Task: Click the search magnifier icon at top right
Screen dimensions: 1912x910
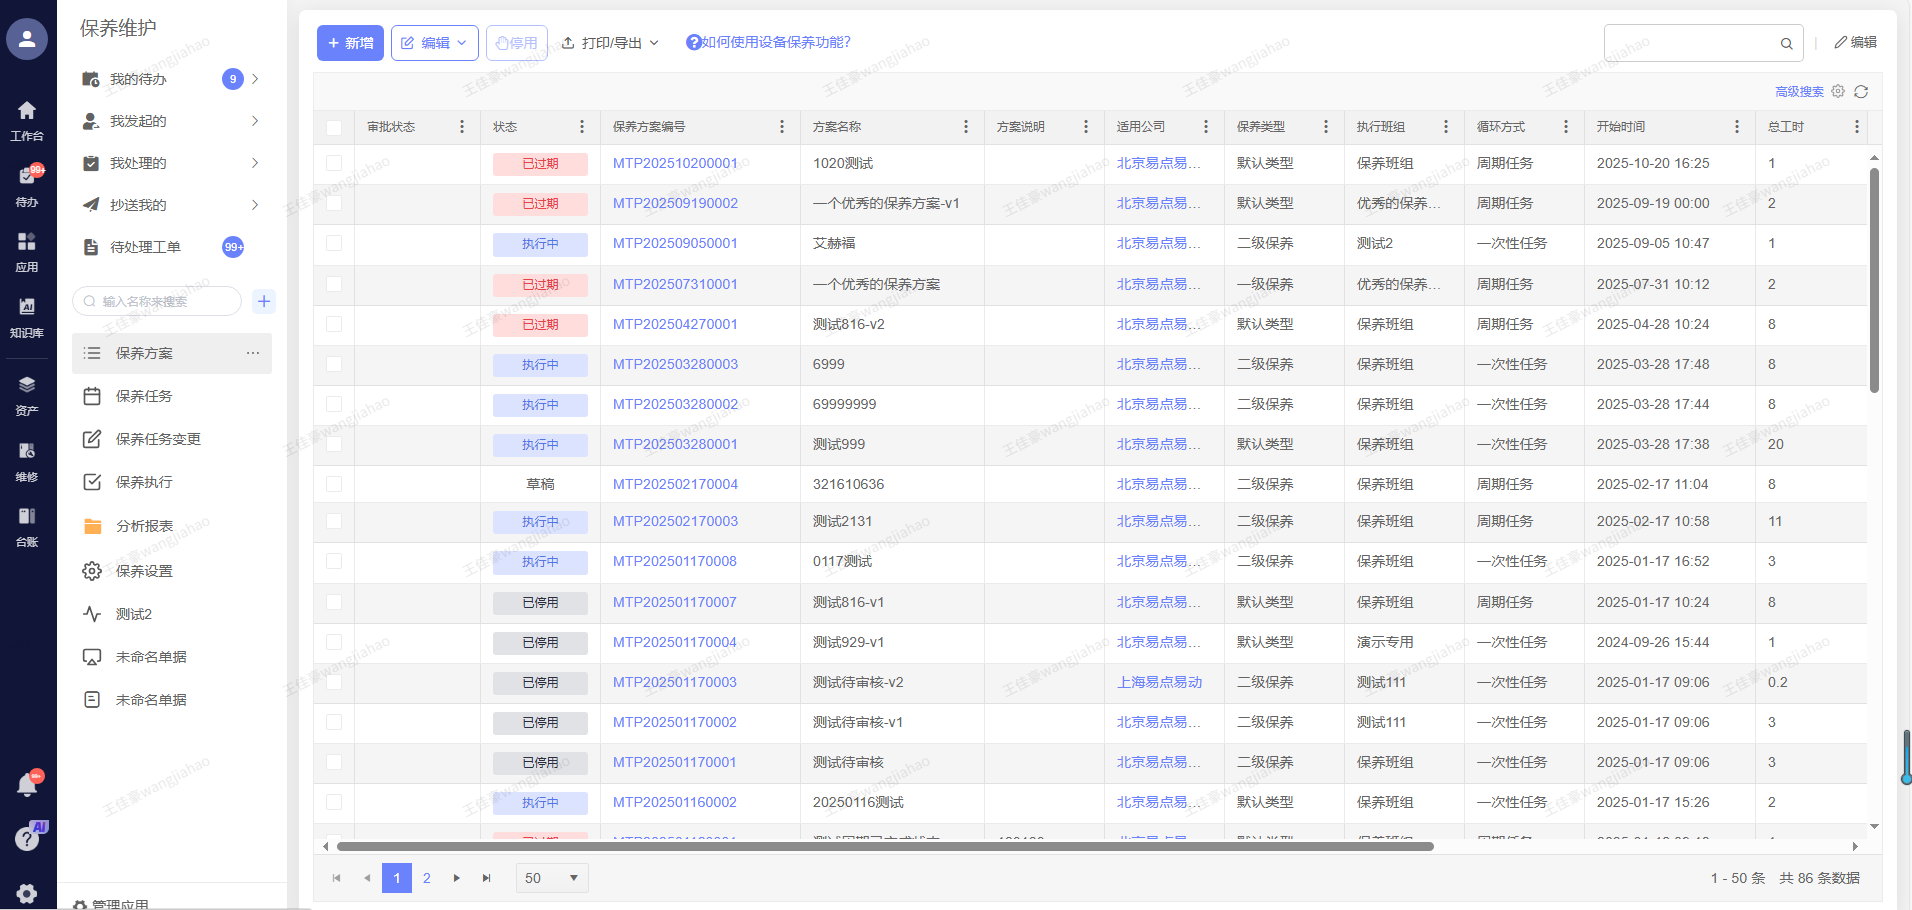Action: click(x=1786, y=44)
